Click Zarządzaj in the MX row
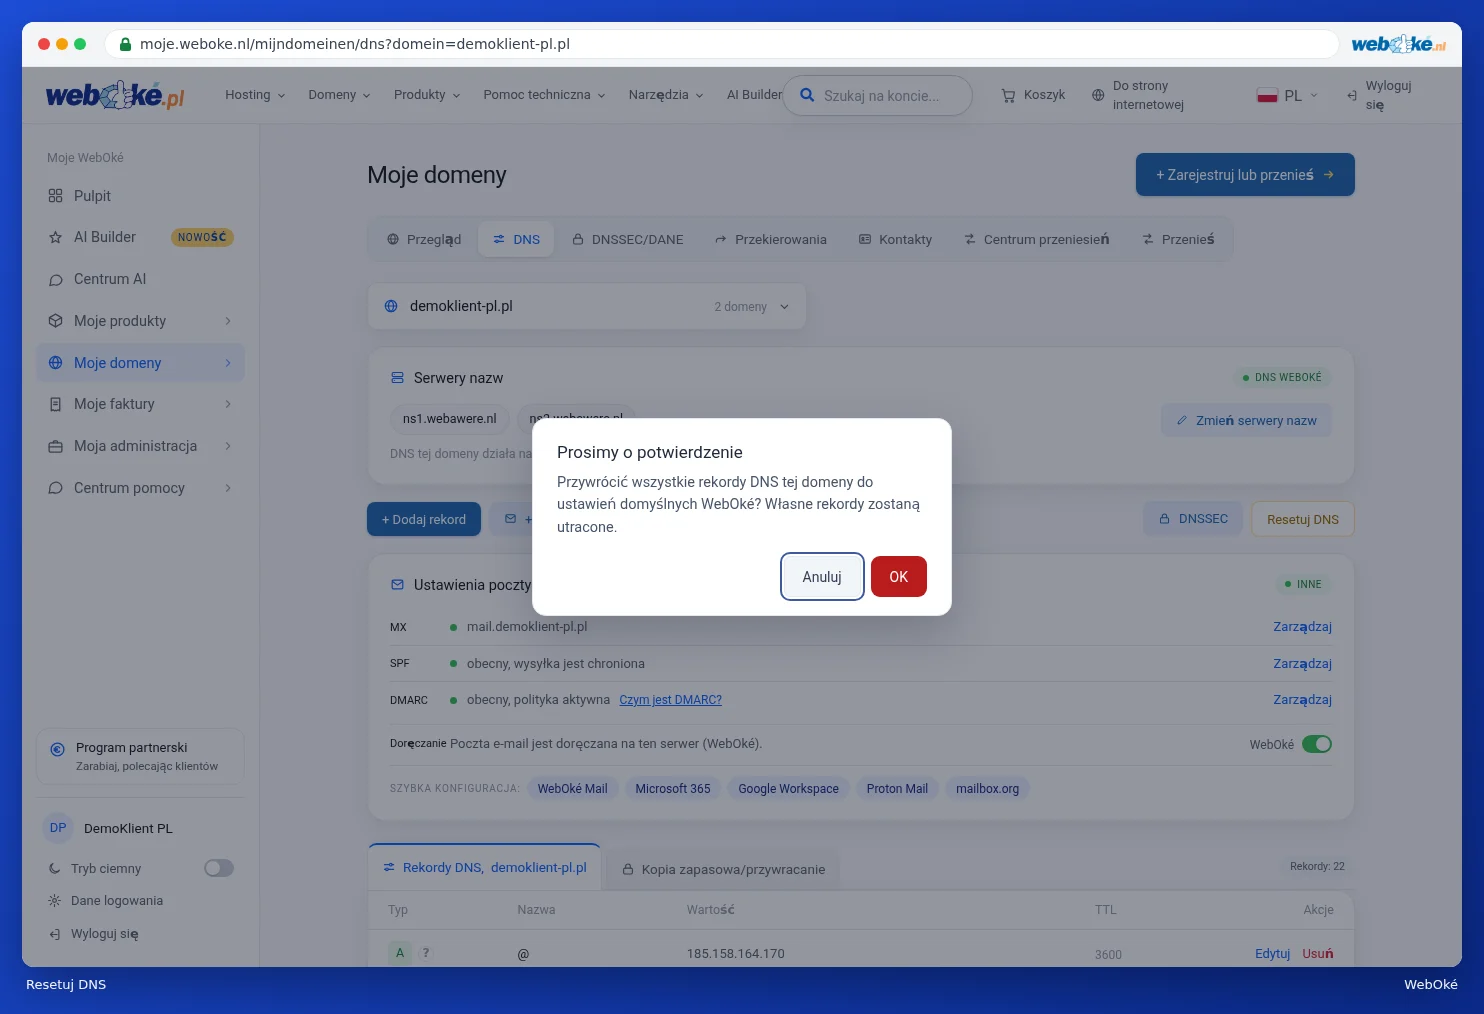The height and width of the screenshot is (1014, 1484). coord(1302,627)
